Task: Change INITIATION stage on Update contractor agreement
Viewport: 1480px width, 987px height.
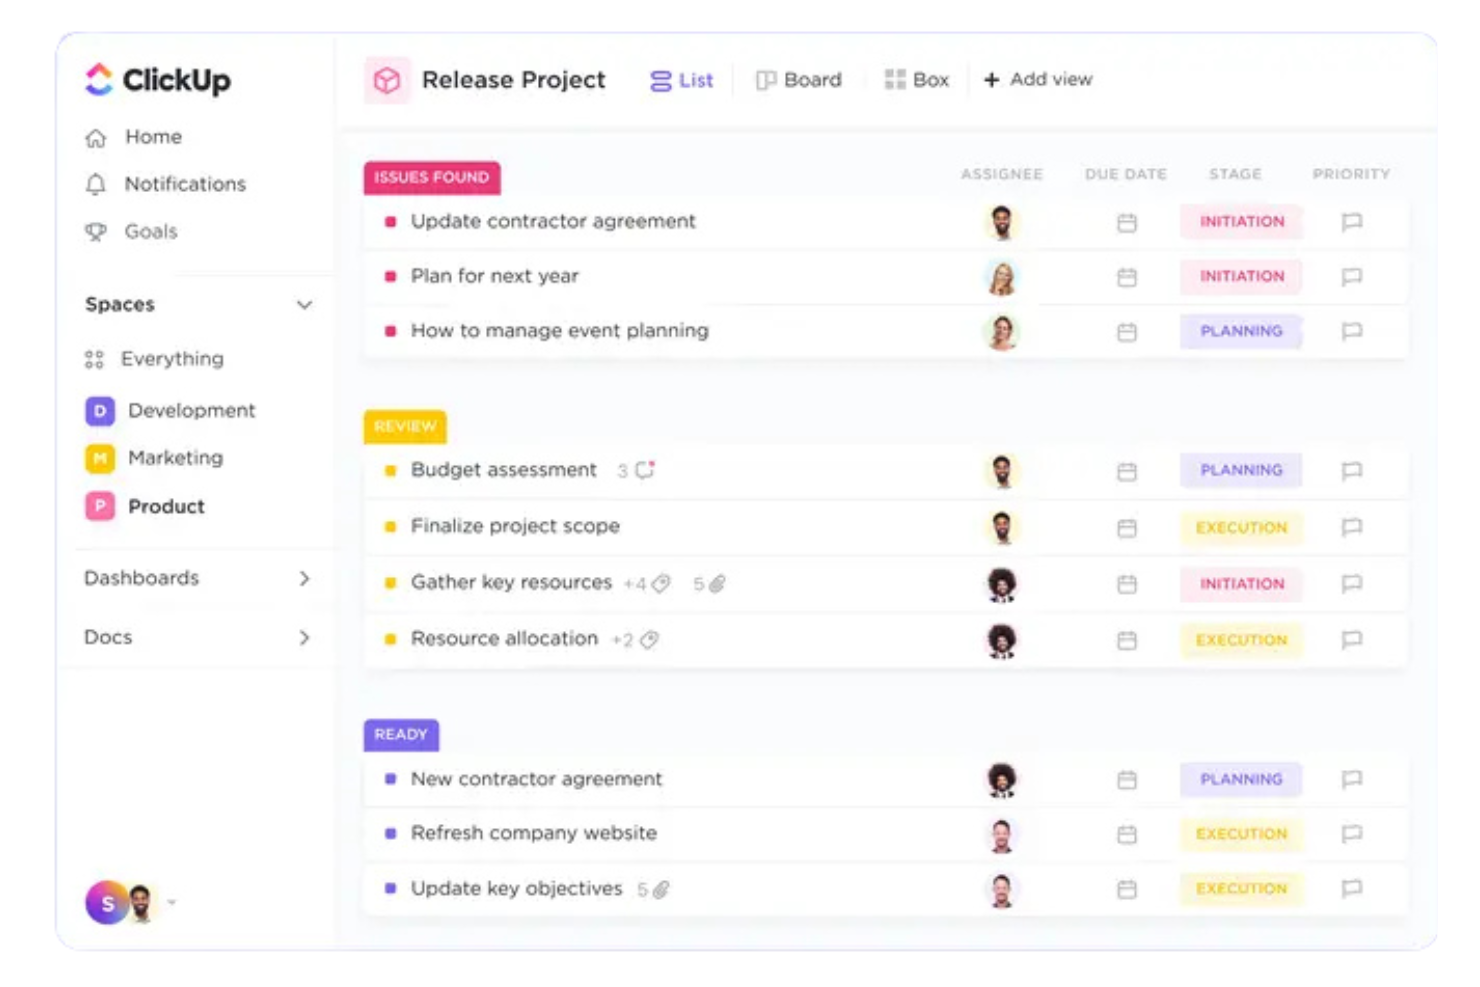Action: (1242, 222)
